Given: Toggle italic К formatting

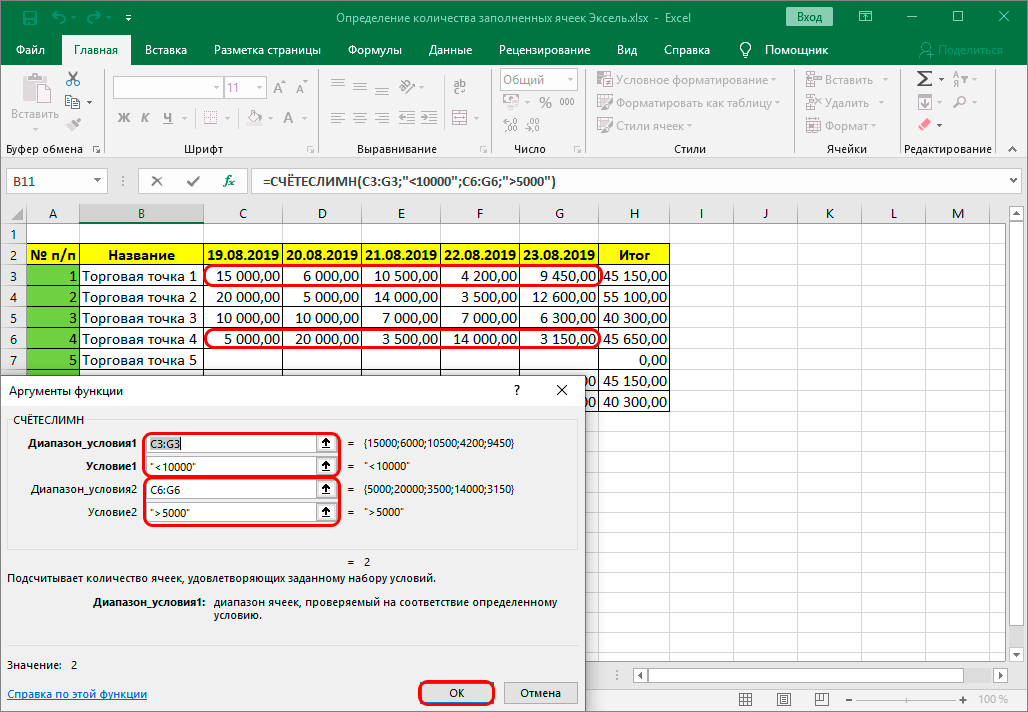Looking at the screenshot, I should (145, 118).
